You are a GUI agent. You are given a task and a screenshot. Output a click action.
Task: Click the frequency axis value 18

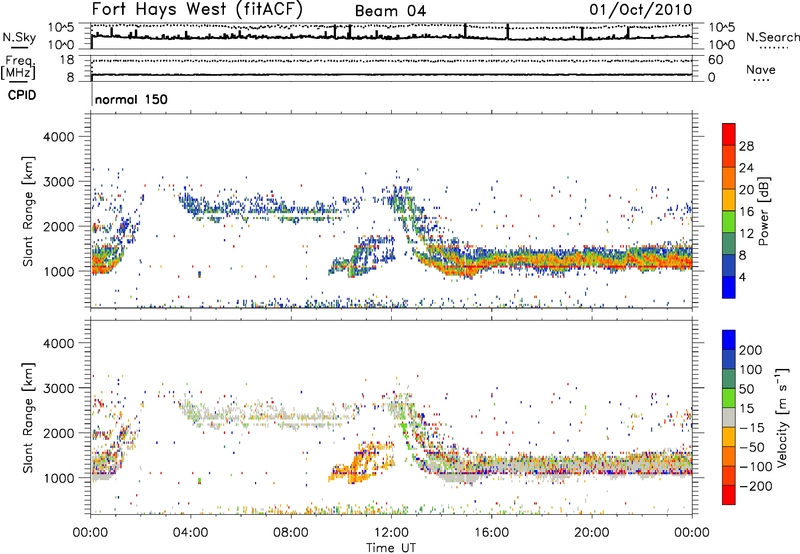coord(67,60)
